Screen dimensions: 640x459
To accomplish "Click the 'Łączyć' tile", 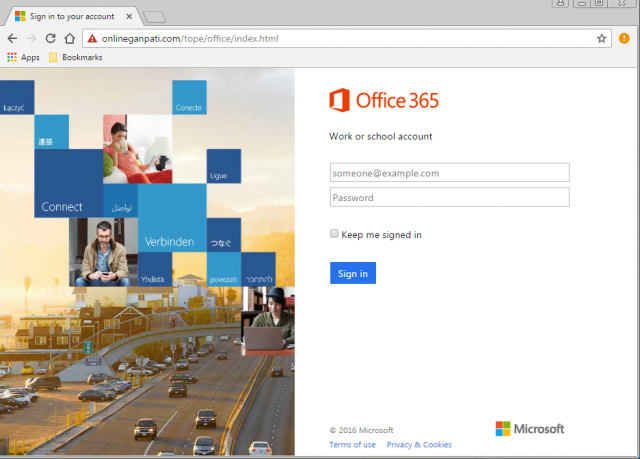I will click(x=17, y=97).
